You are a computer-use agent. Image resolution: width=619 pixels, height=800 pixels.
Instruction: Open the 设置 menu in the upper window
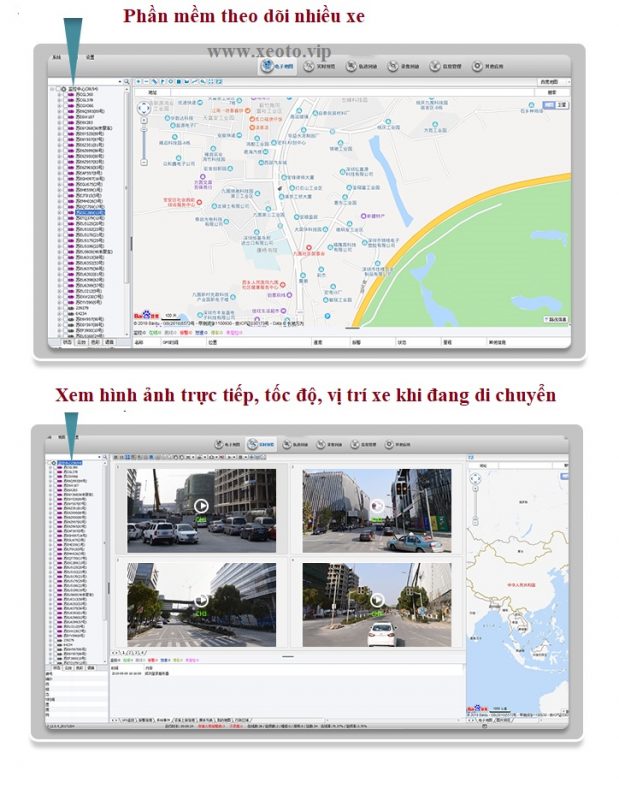(90, 57)
